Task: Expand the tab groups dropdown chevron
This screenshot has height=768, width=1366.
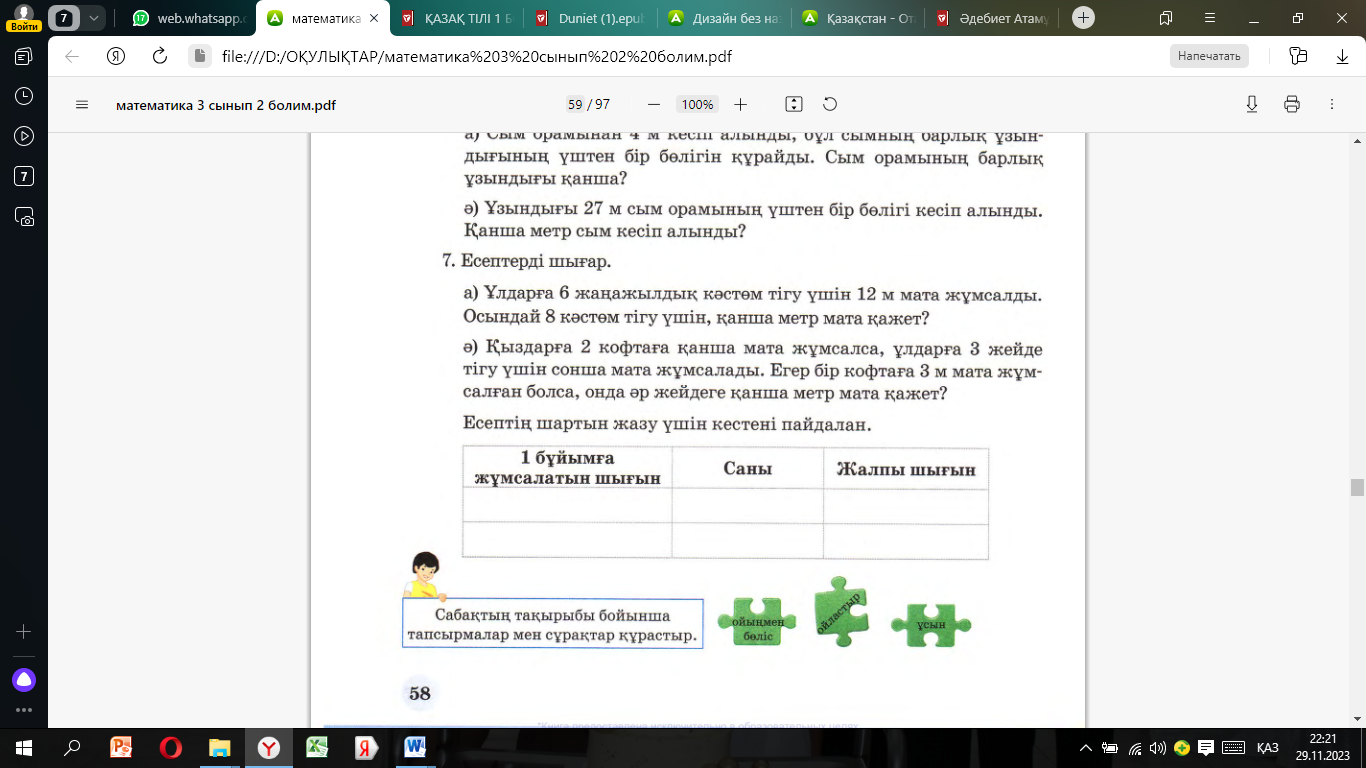Action: (x=93, y=18)
